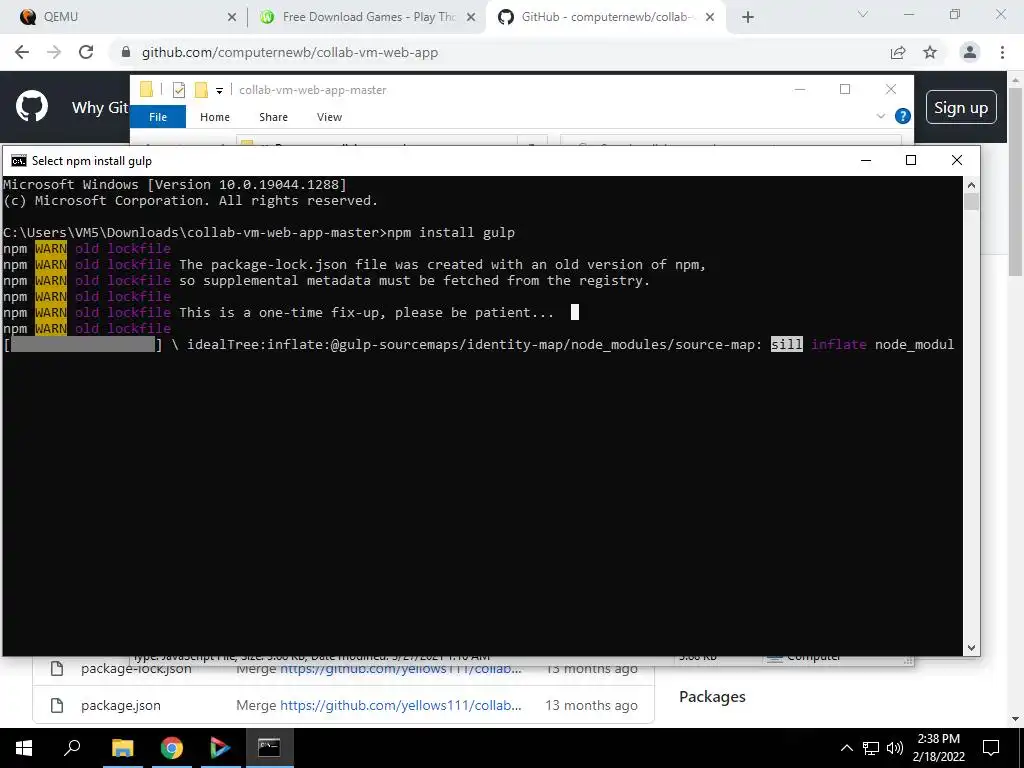Open the command prompt system menu icon
1024x768 pixels.
tap(19, 161)
